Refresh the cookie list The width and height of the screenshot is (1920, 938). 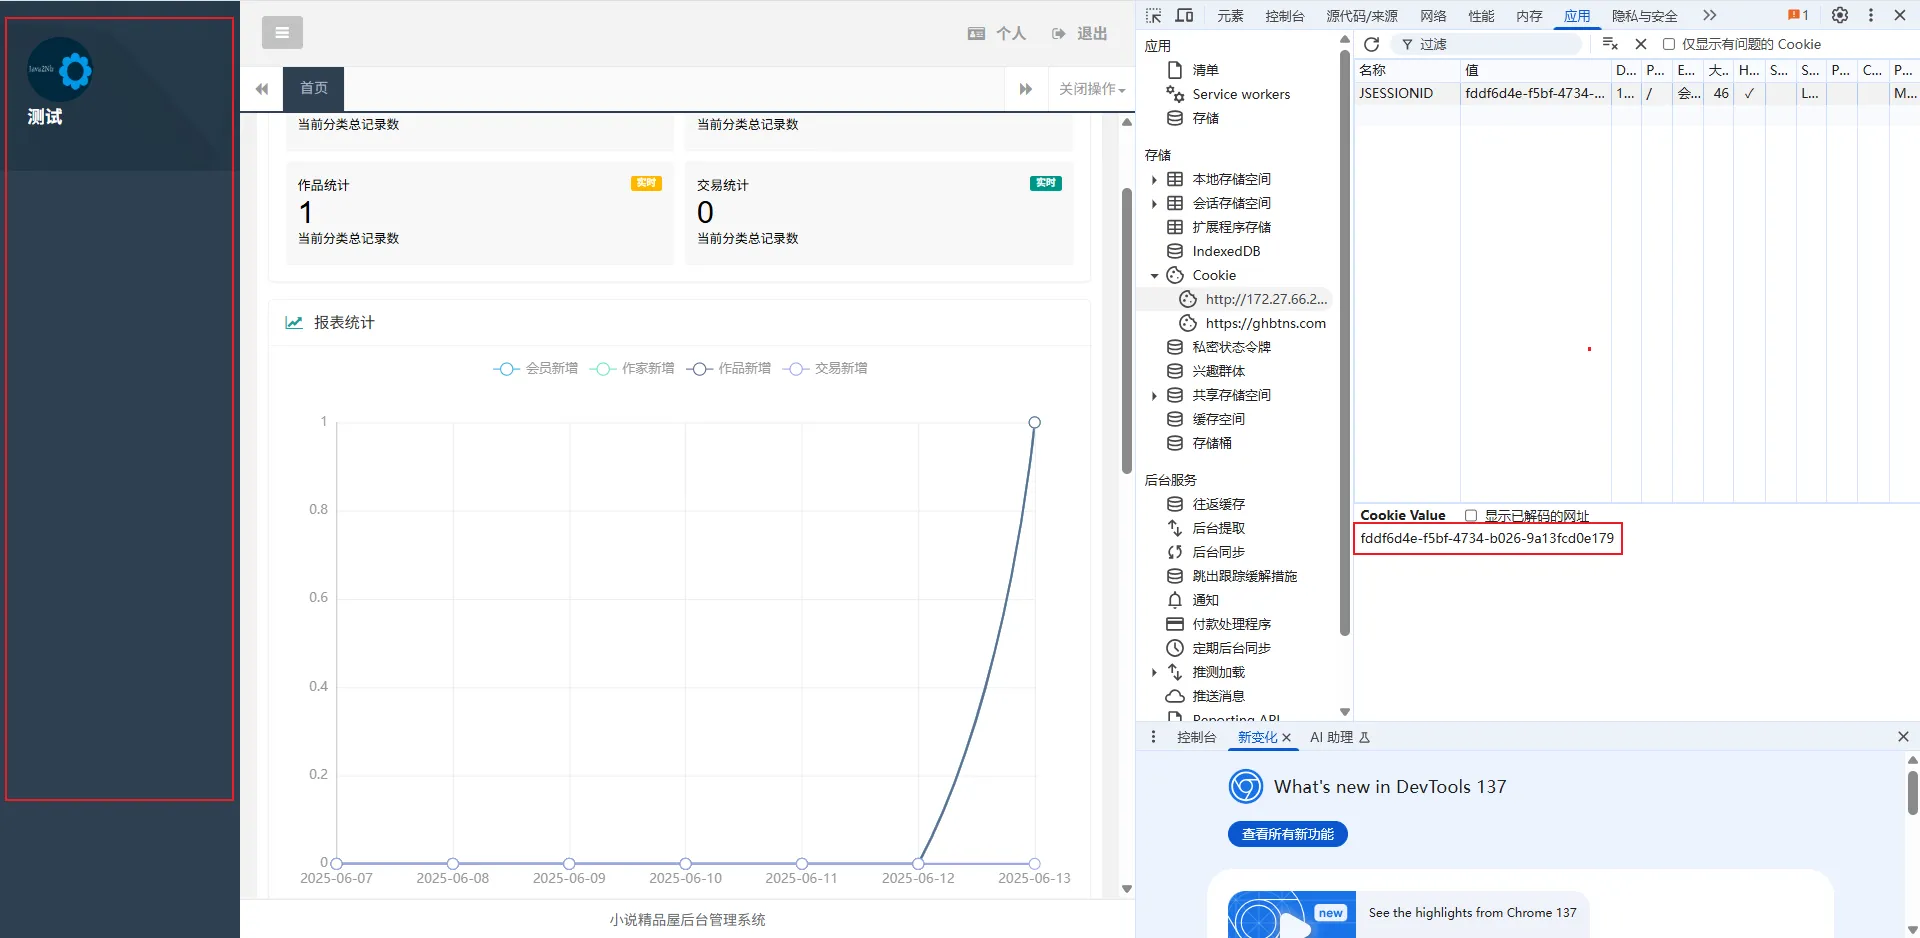1371,44
